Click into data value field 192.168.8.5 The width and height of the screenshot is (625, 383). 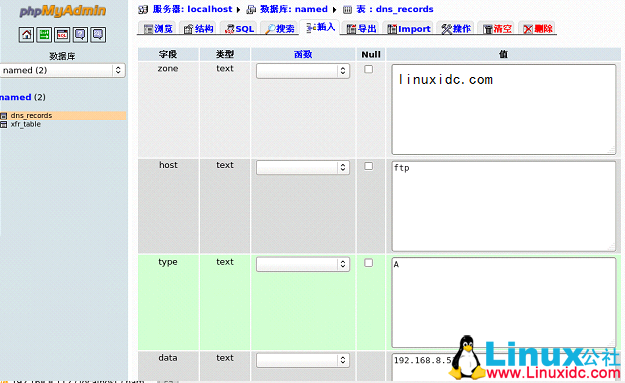tap(504, 367)
